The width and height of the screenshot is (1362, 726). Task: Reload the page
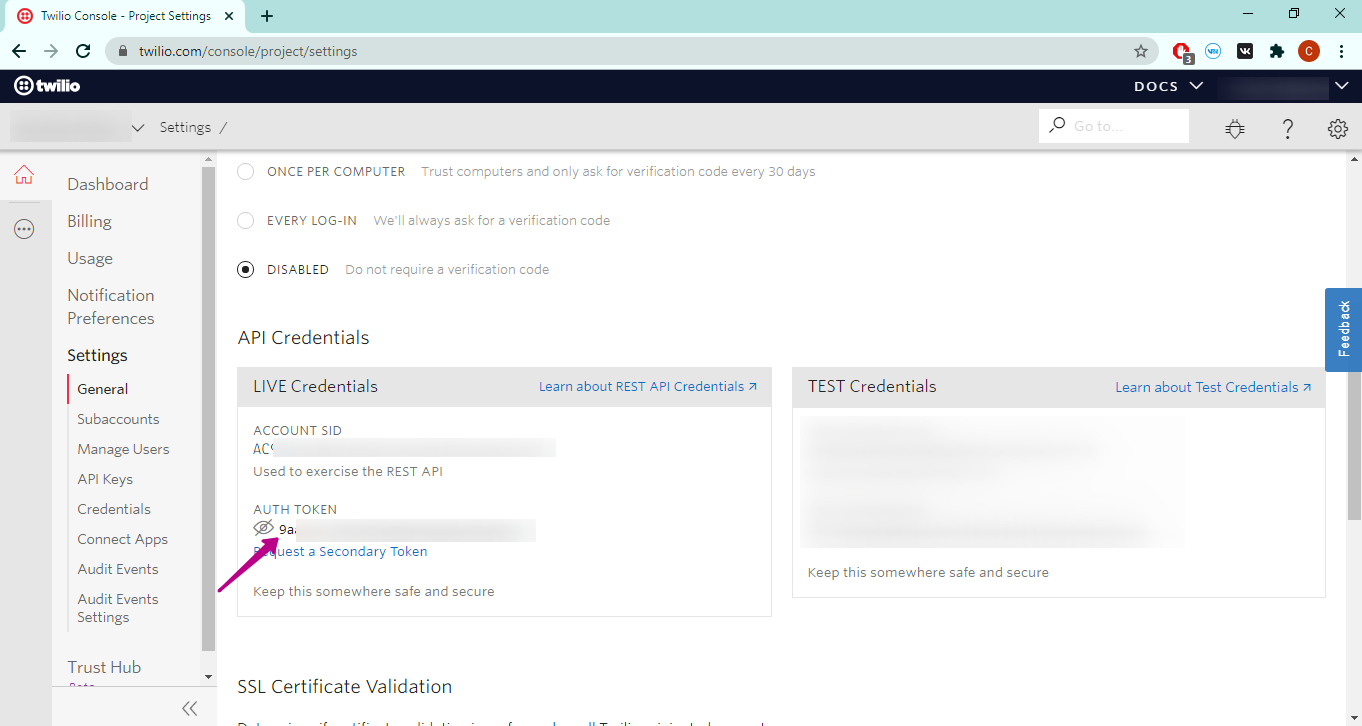tap(84, 51)
